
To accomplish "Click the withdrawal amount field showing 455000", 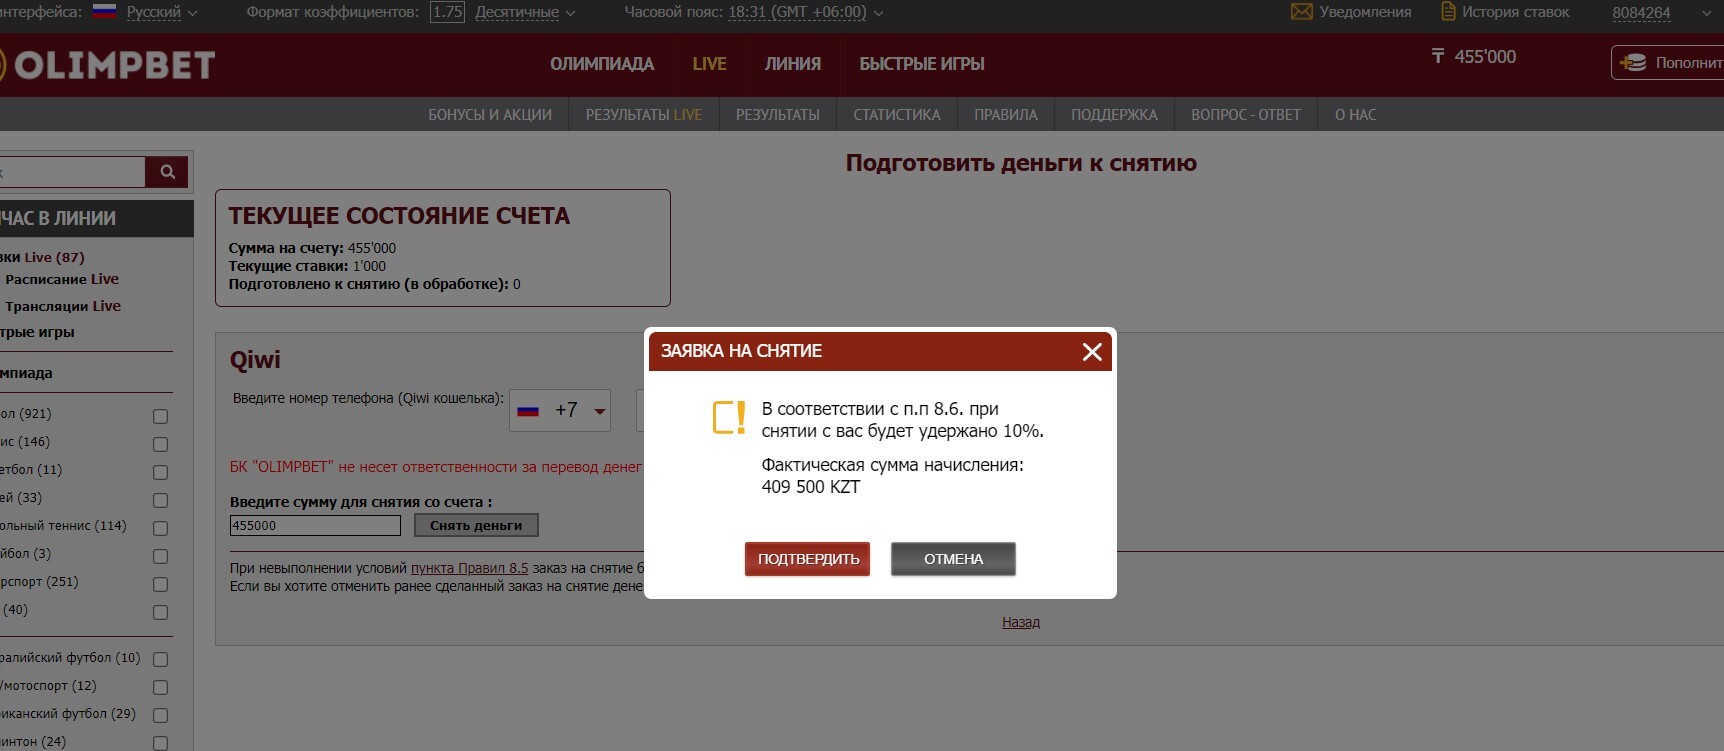I will click(x=315, y=525).
